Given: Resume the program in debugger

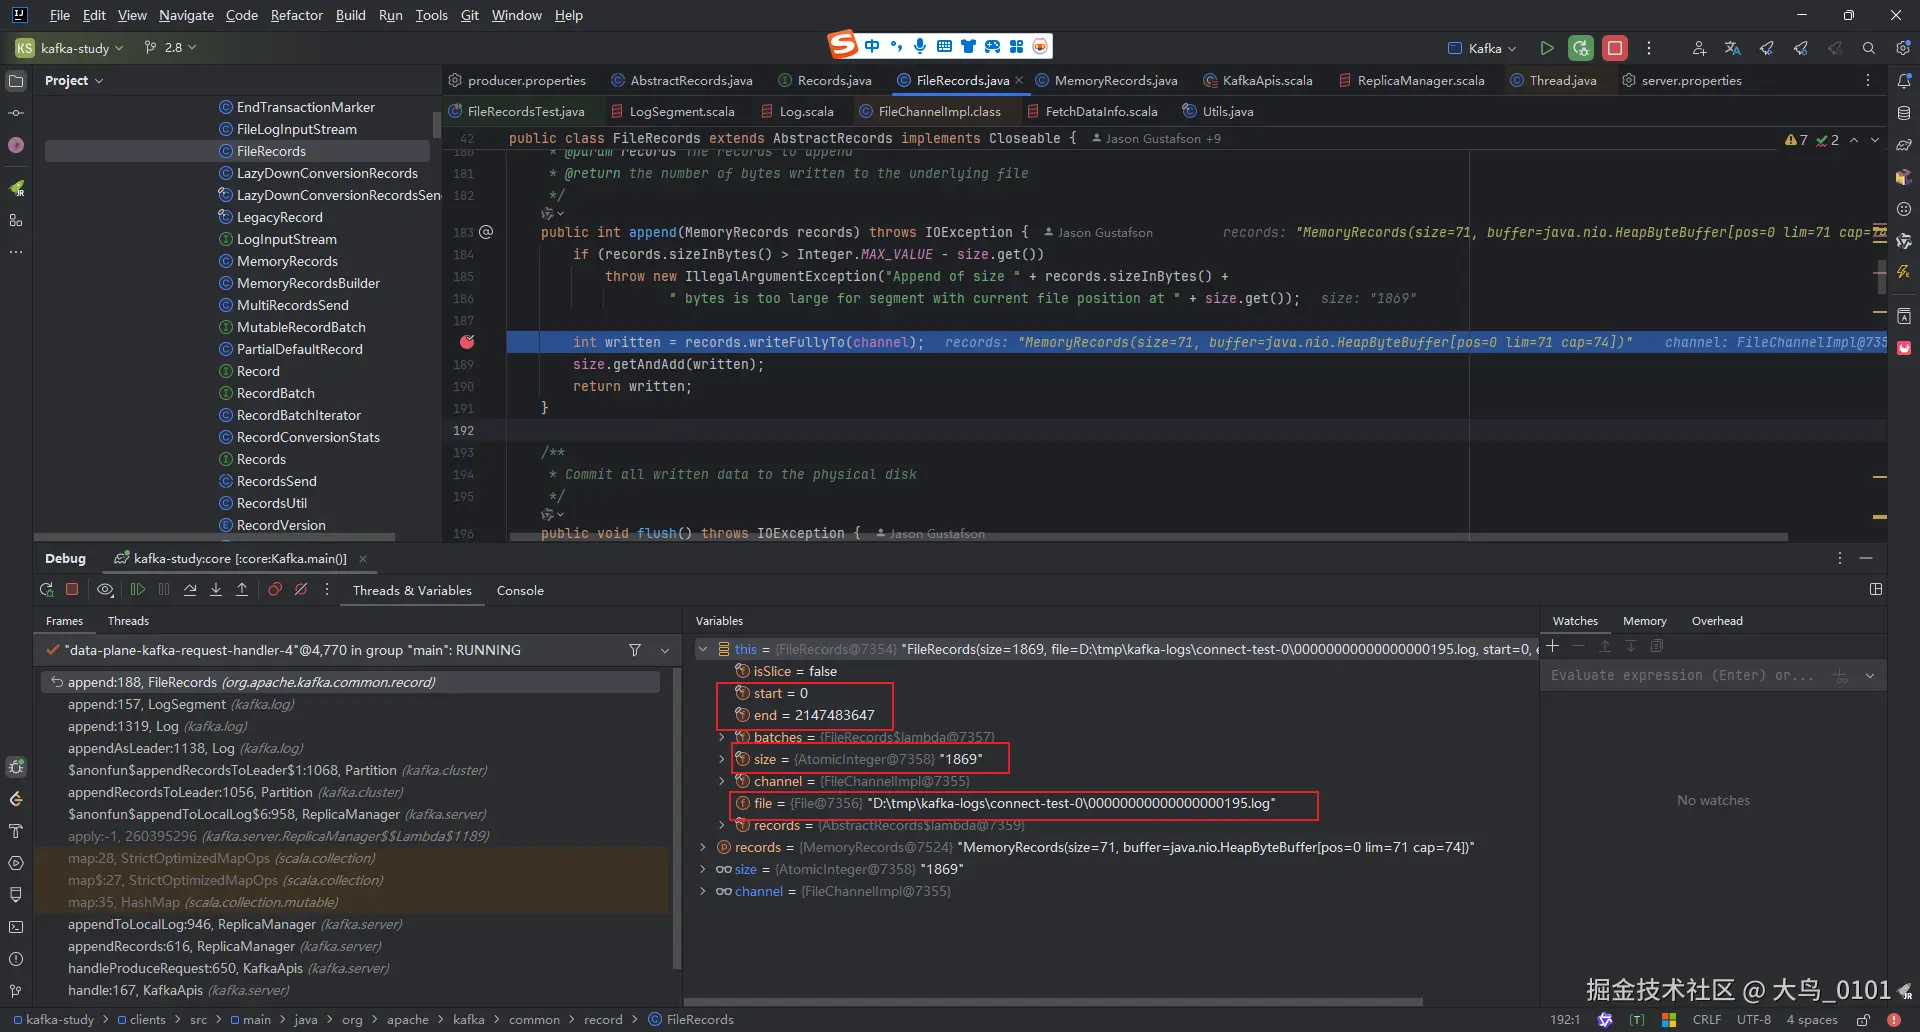Looking at the screenshot, I should pos(138,590).
